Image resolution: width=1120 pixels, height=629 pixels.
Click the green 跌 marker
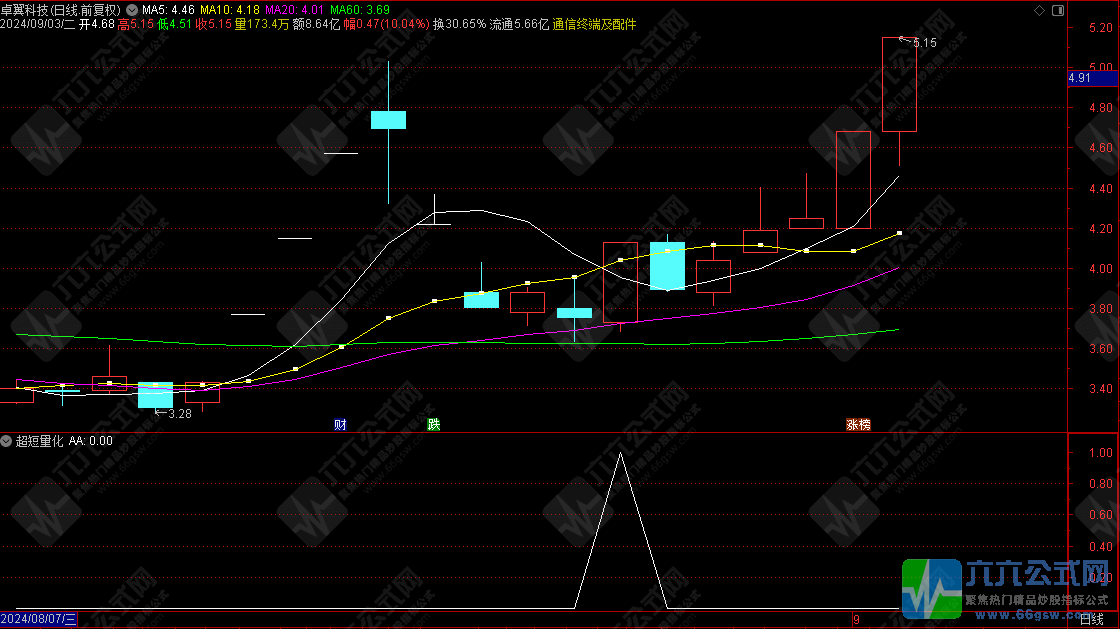click(x=434, y=425)
